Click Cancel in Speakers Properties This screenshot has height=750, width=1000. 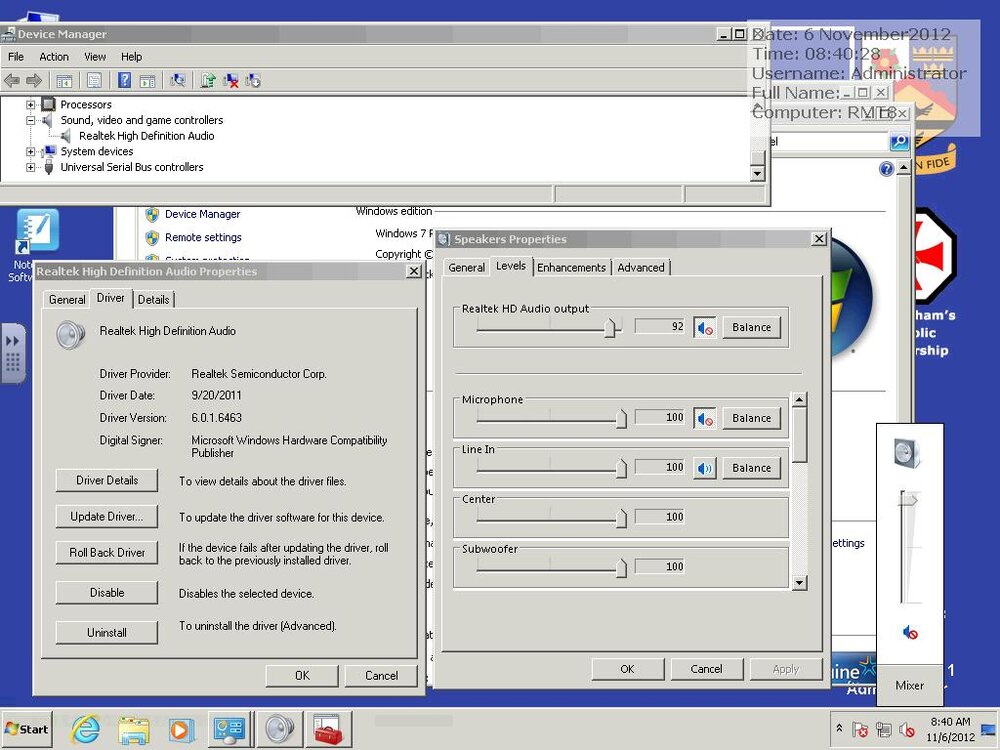707,669
